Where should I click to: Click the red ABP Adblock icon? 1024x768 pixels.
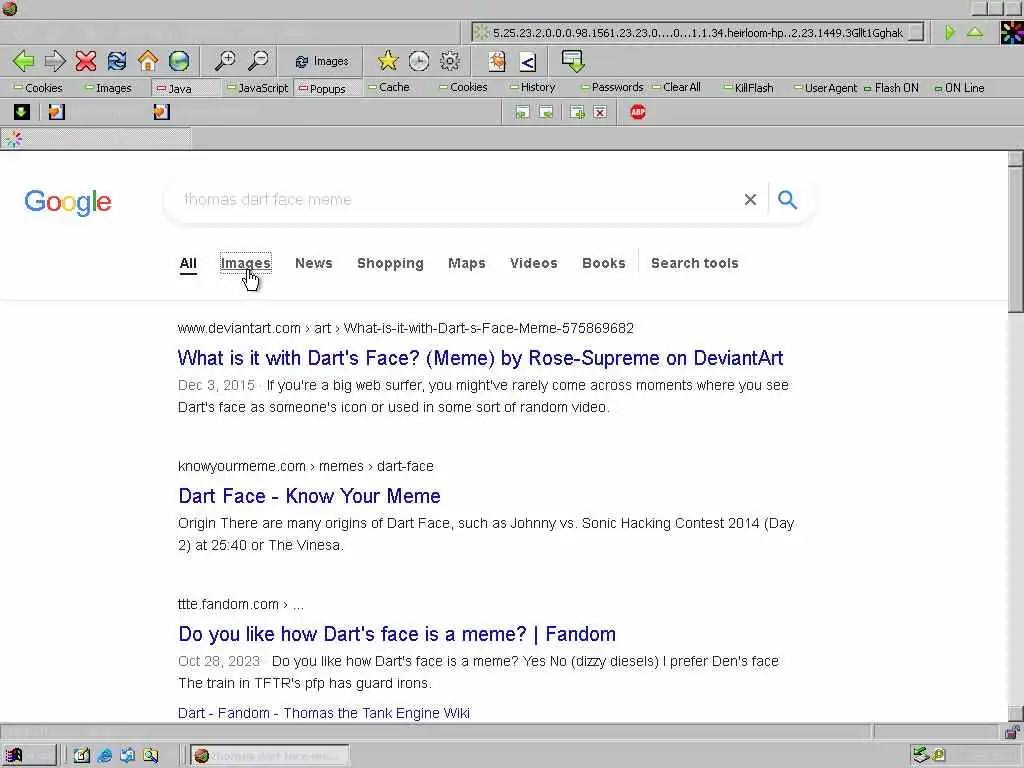pos(638,112)
